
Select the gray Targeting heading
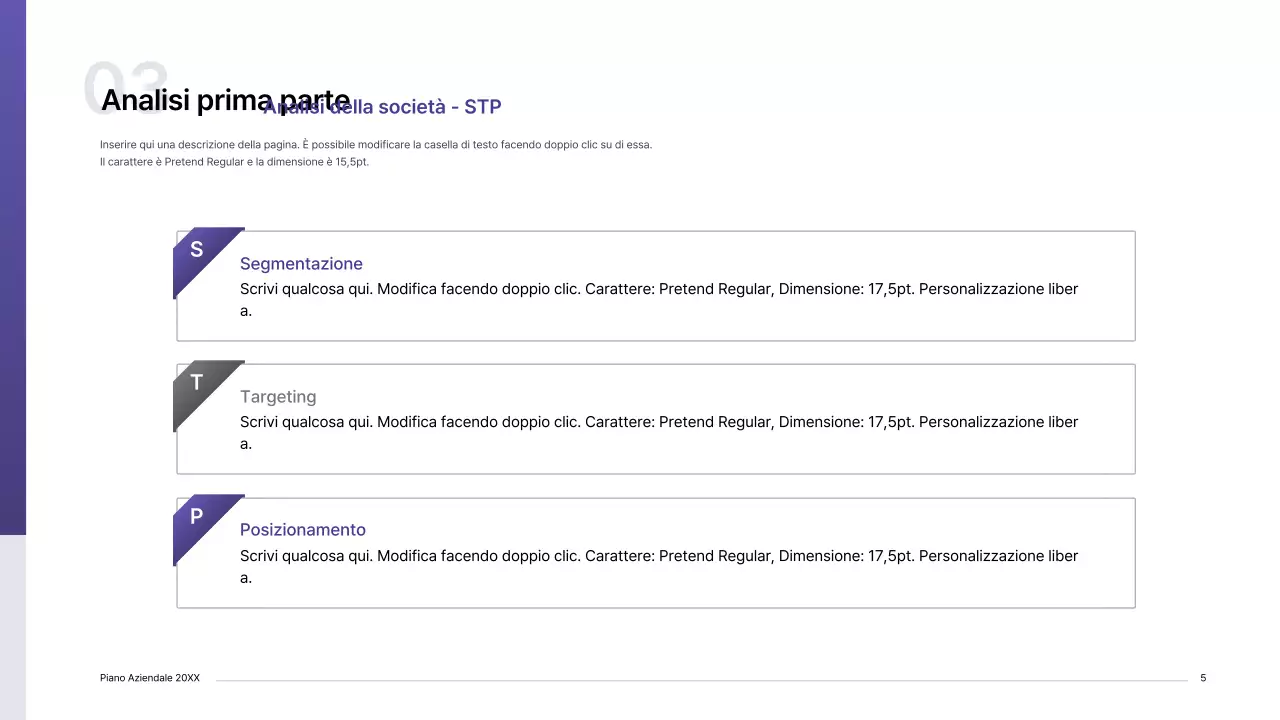pyautogui.click(x=278, y=397)
